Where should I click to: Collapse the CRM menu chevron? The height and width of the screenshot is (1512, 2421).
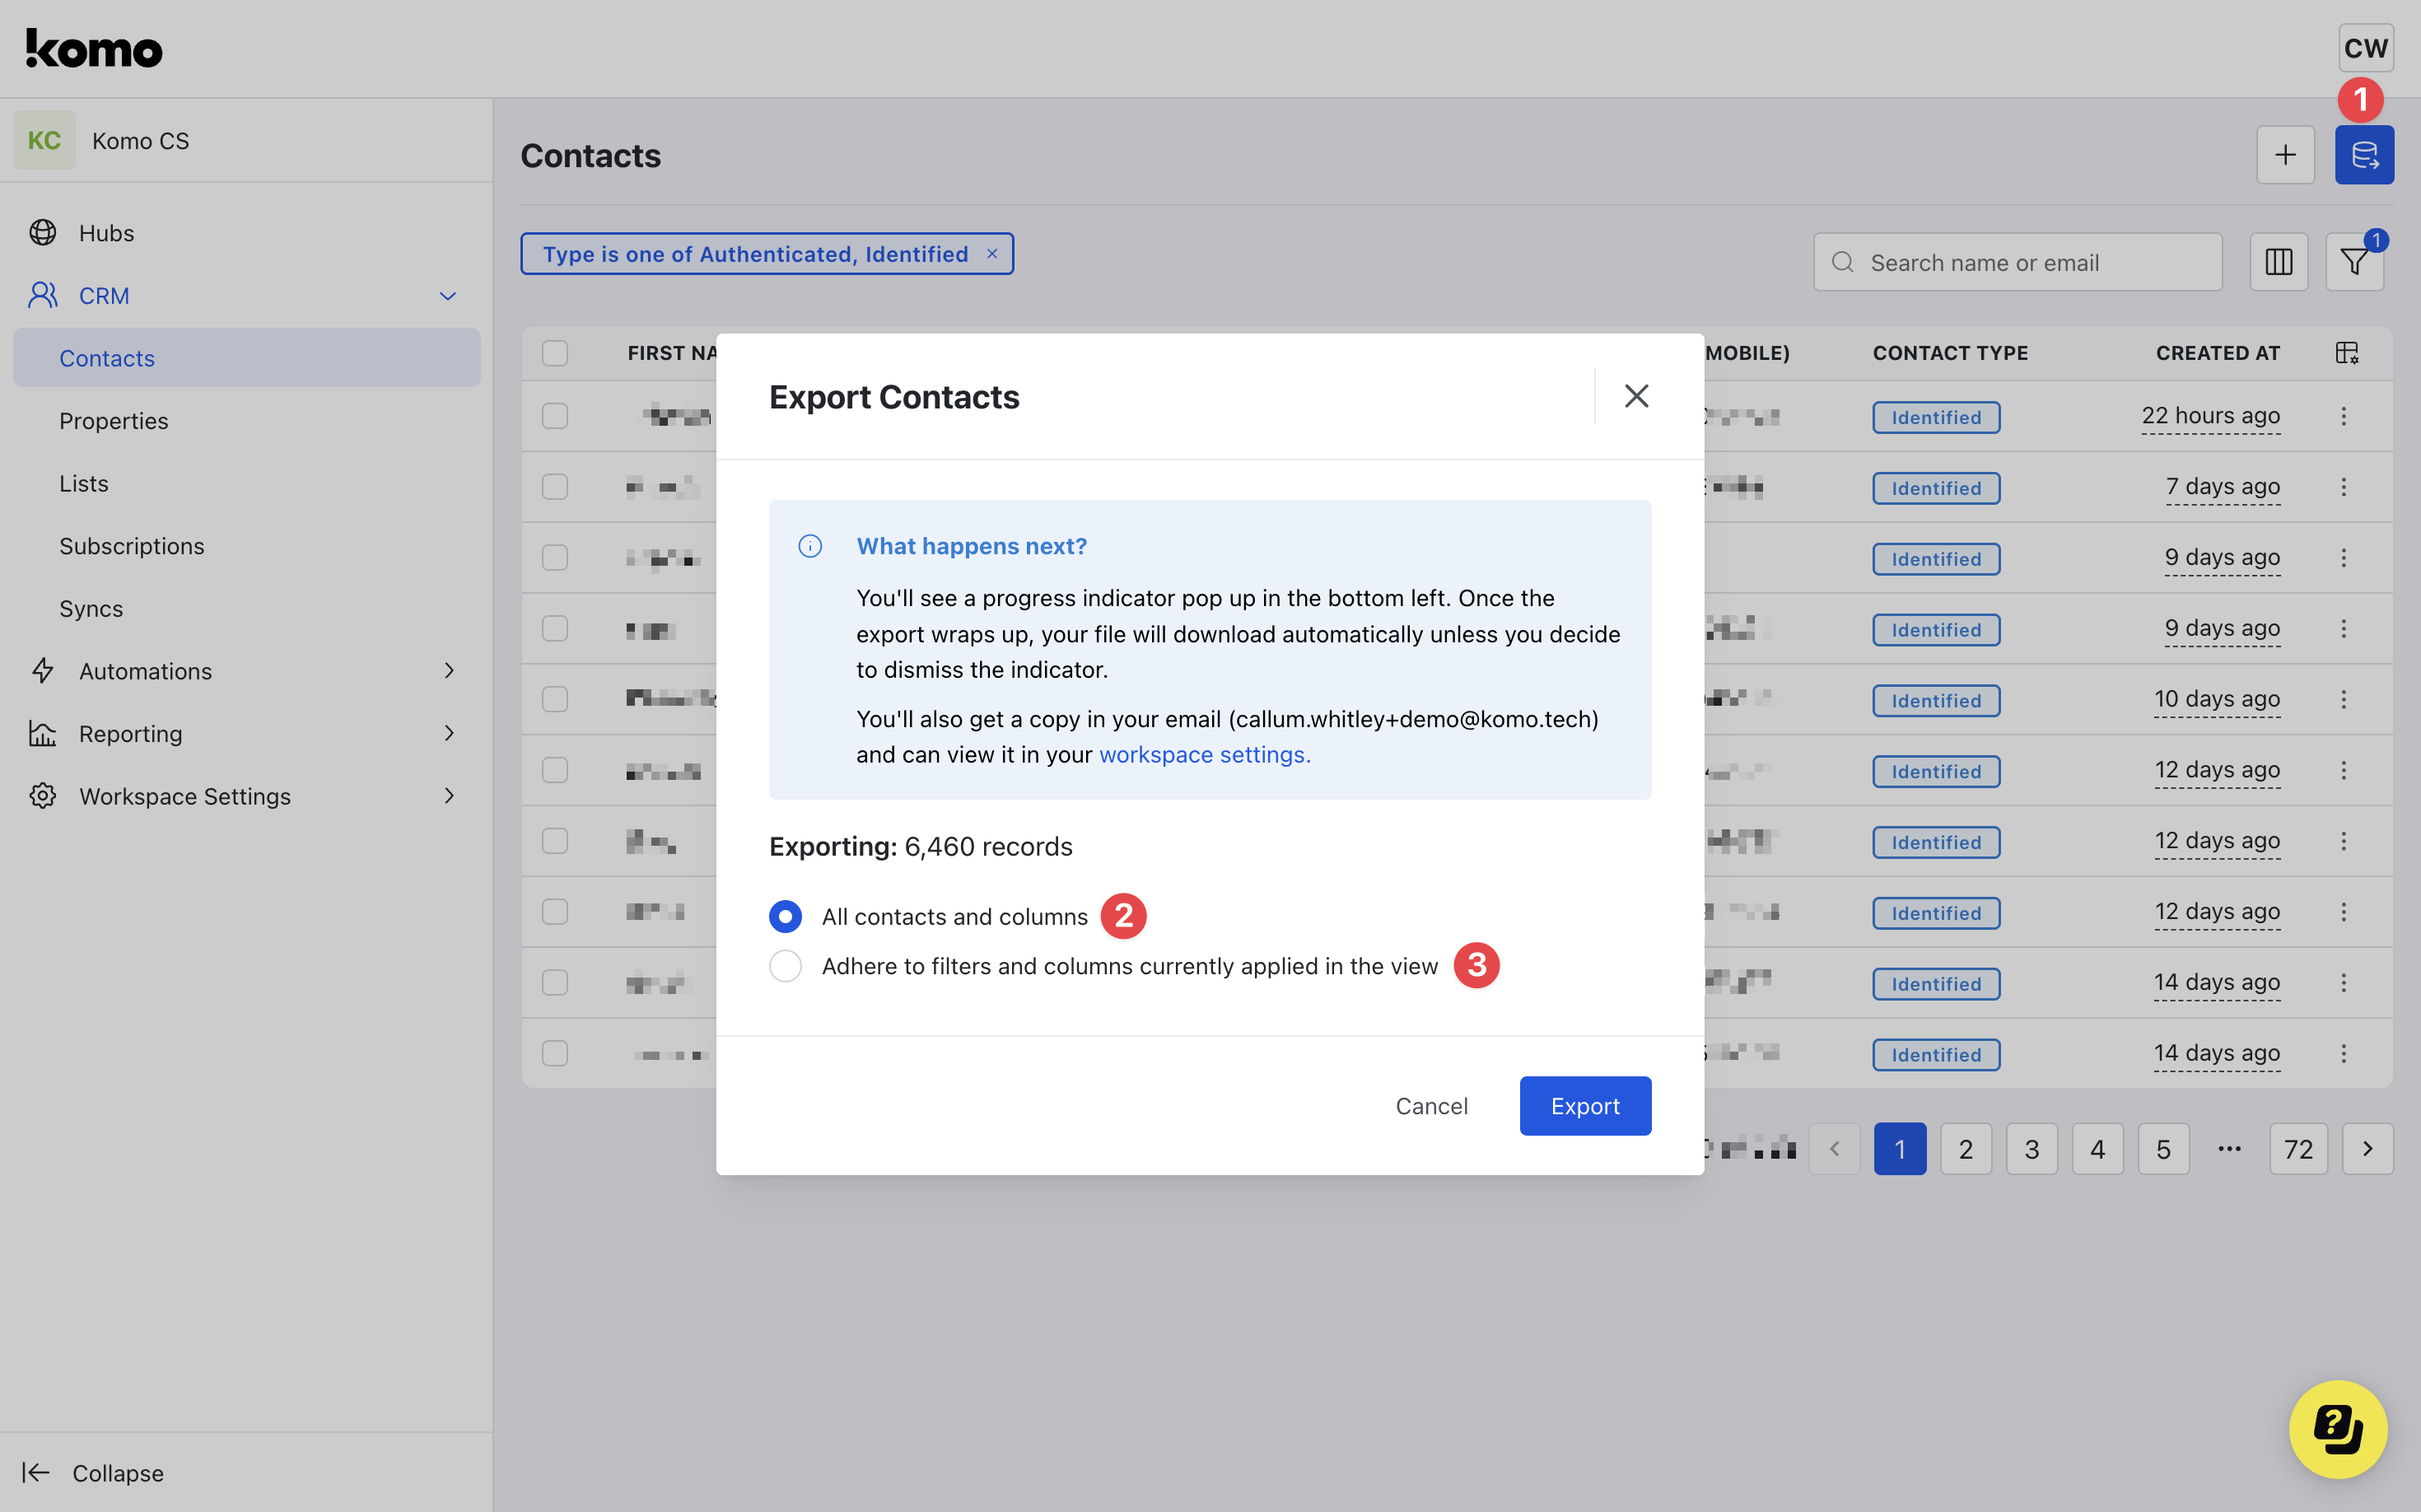(x=447, y=296)
